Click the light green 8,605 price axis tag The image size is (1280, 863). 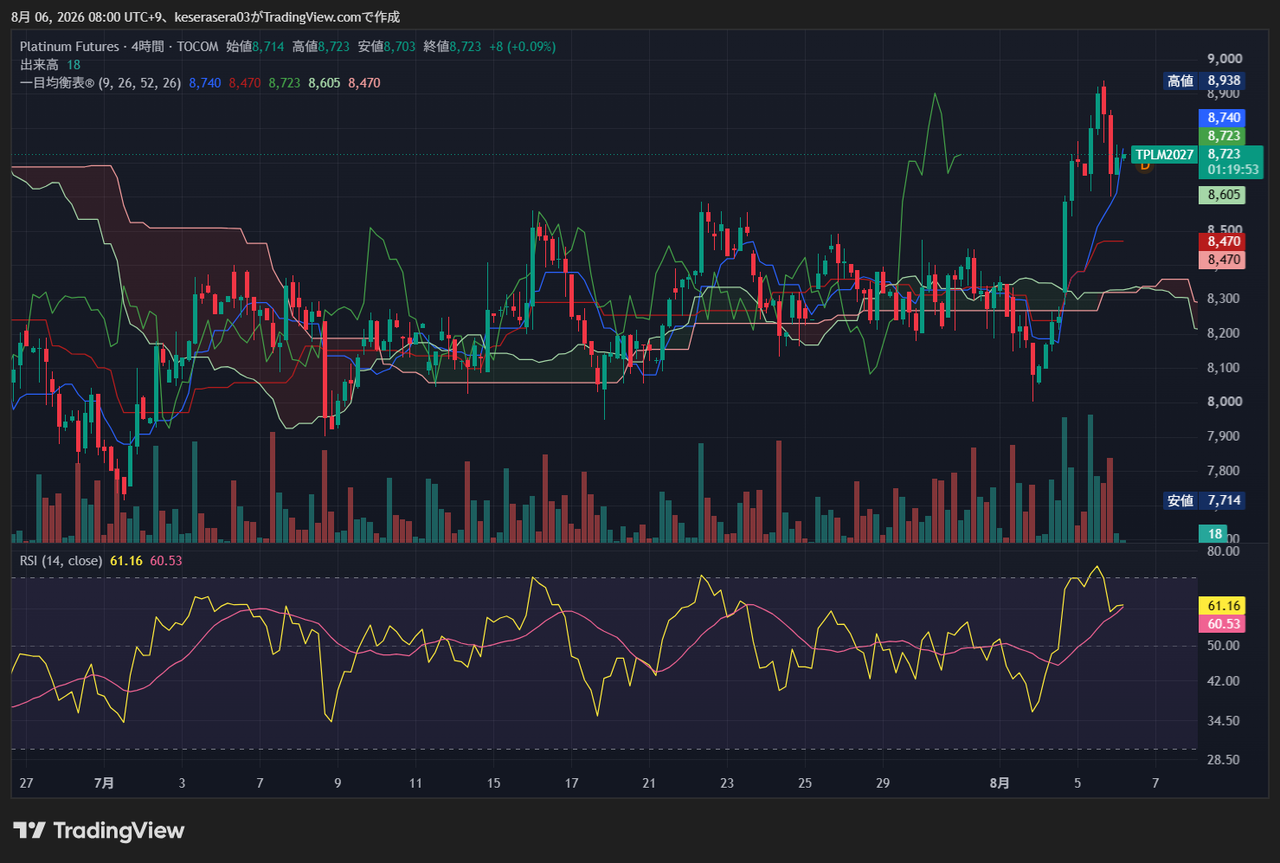tap(1223, 196)
